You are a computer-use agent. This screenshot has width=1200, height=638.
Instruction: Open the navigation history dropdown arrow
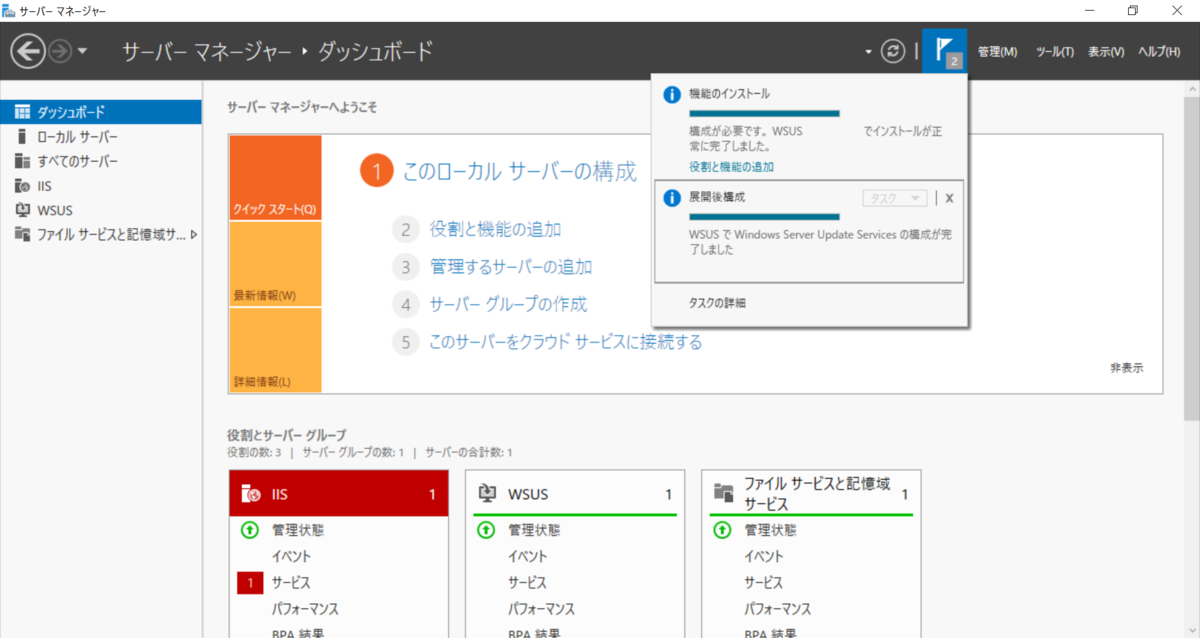[x=82, y=51]
